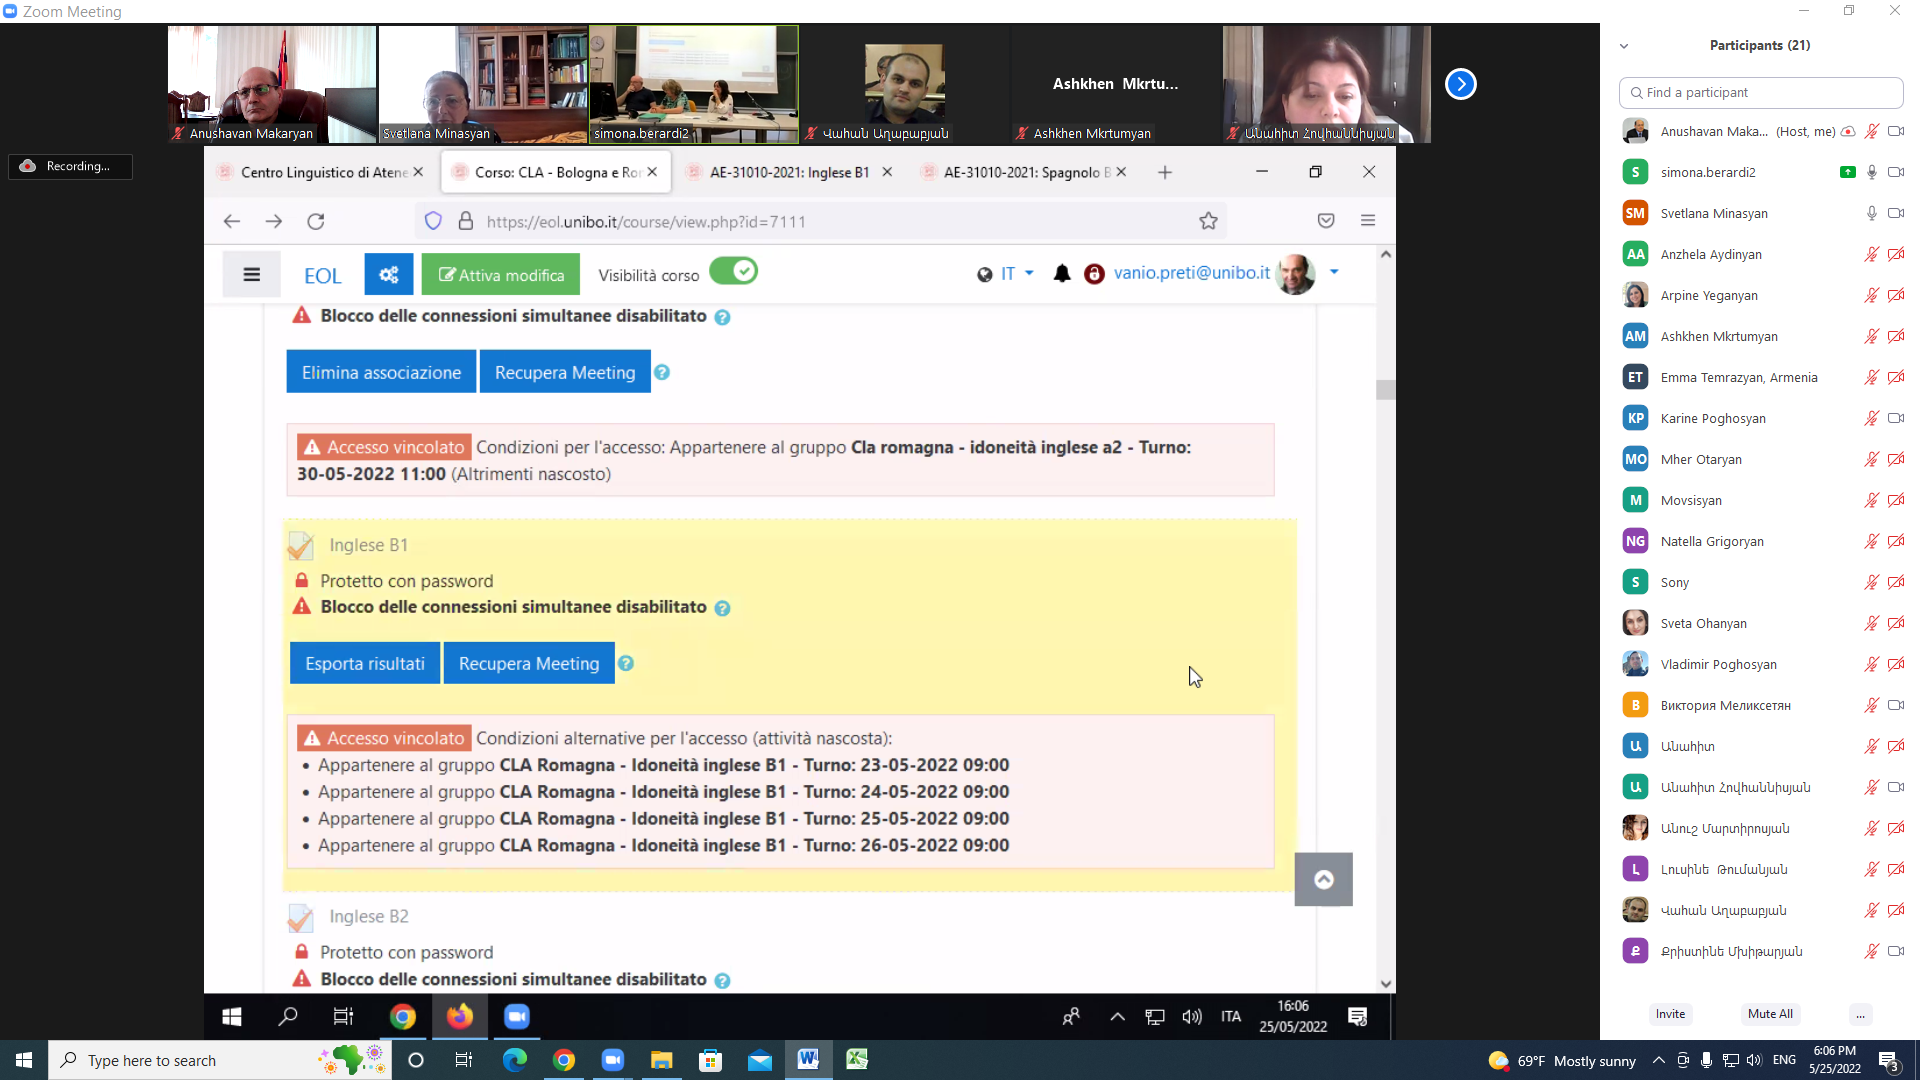Click Mute All button
Image resolution: width=1920 pixels, height=1080 pixels.
point(1770,1014)
